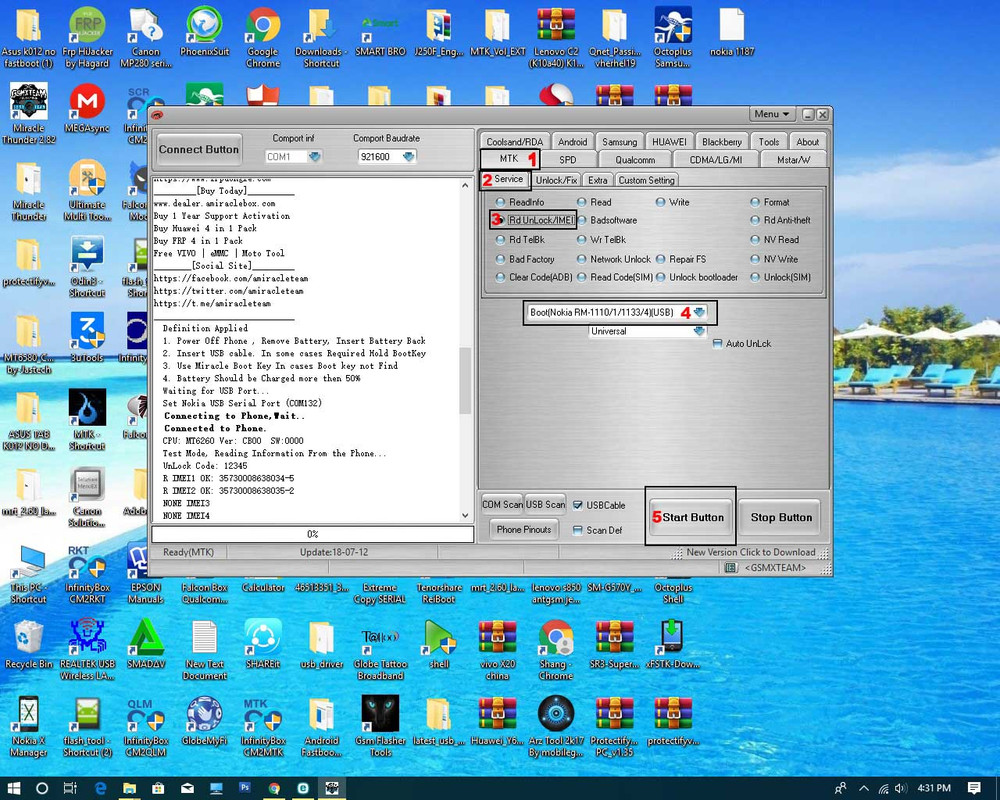
Task: Open the 3uTools desktop icon
Action: tap(87, 338)
